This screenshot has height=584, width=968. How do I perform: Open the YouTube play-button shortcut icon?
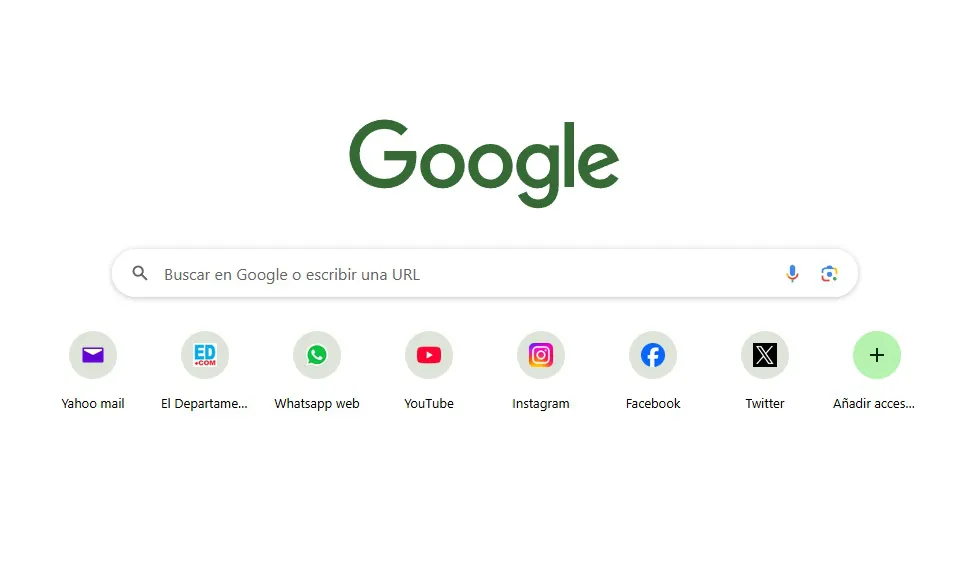point(429,355)
